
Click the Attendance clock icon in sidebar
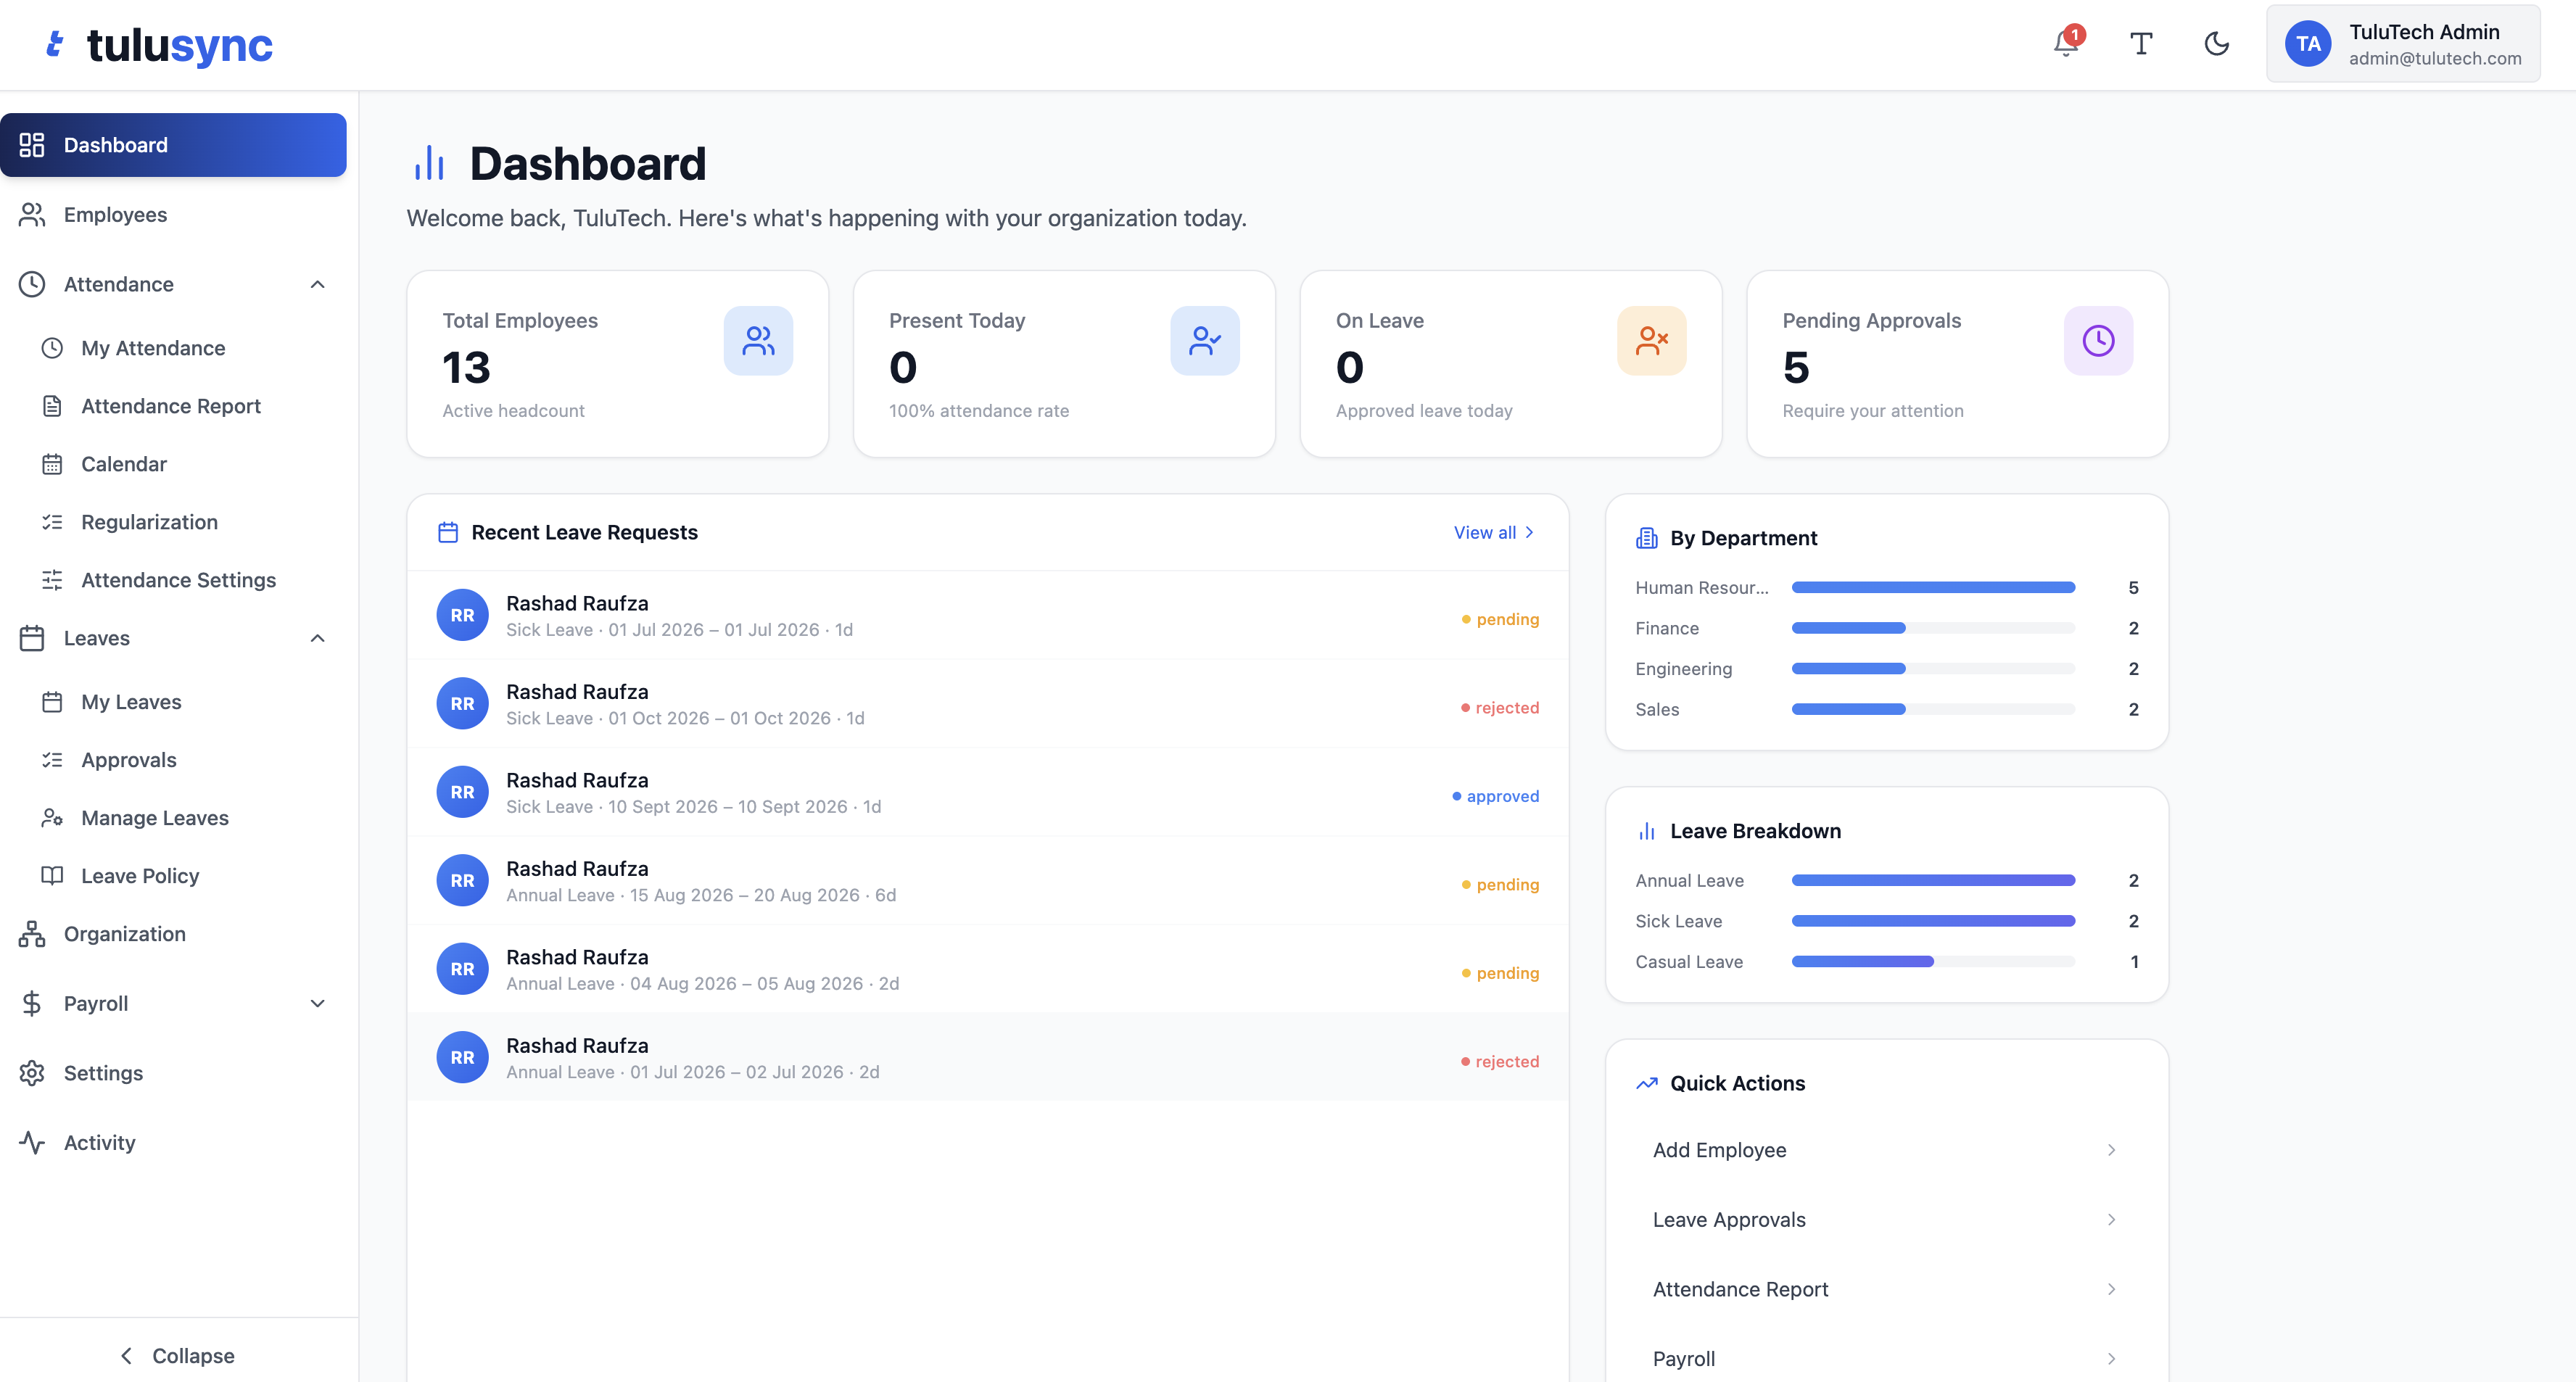(x=32, y=284)
